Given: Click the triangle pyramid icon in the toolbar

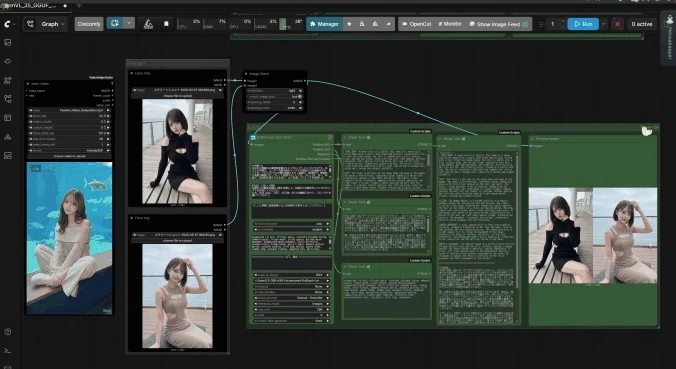Looking at the screenshot, I should [x=148, y=24].
